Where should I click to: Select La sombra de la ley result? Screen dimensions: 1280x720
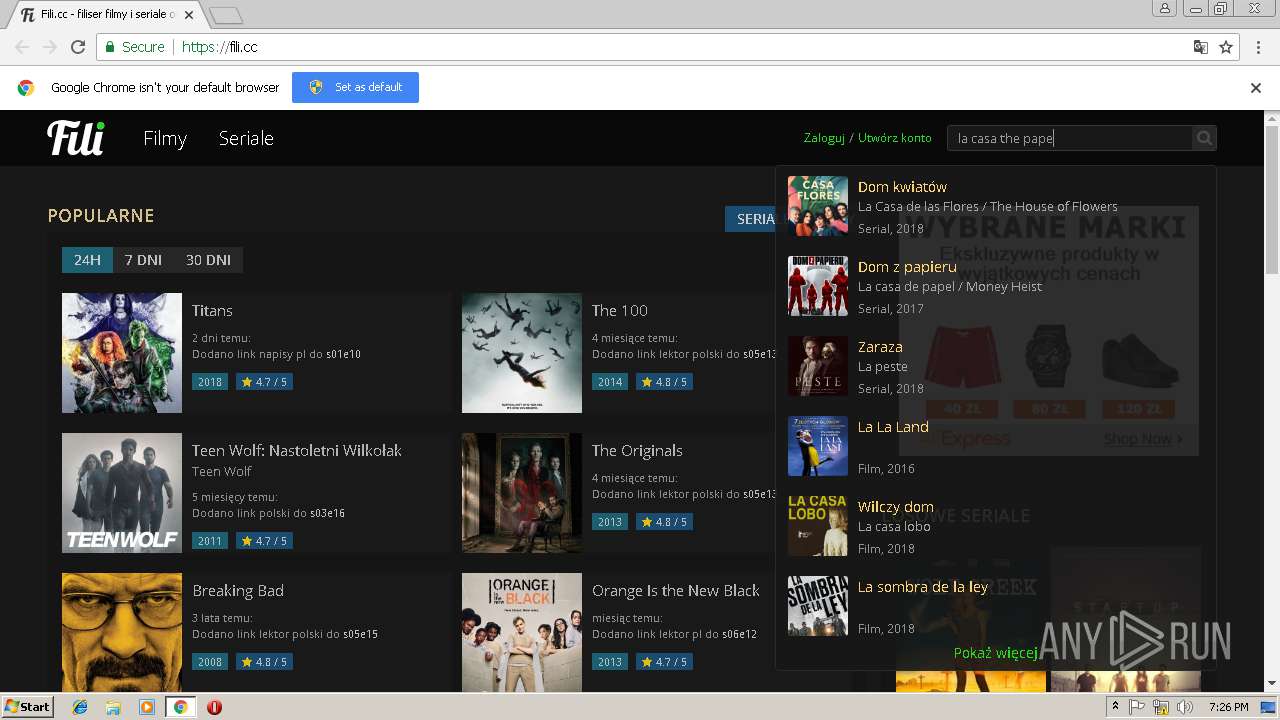click(996, 606)
